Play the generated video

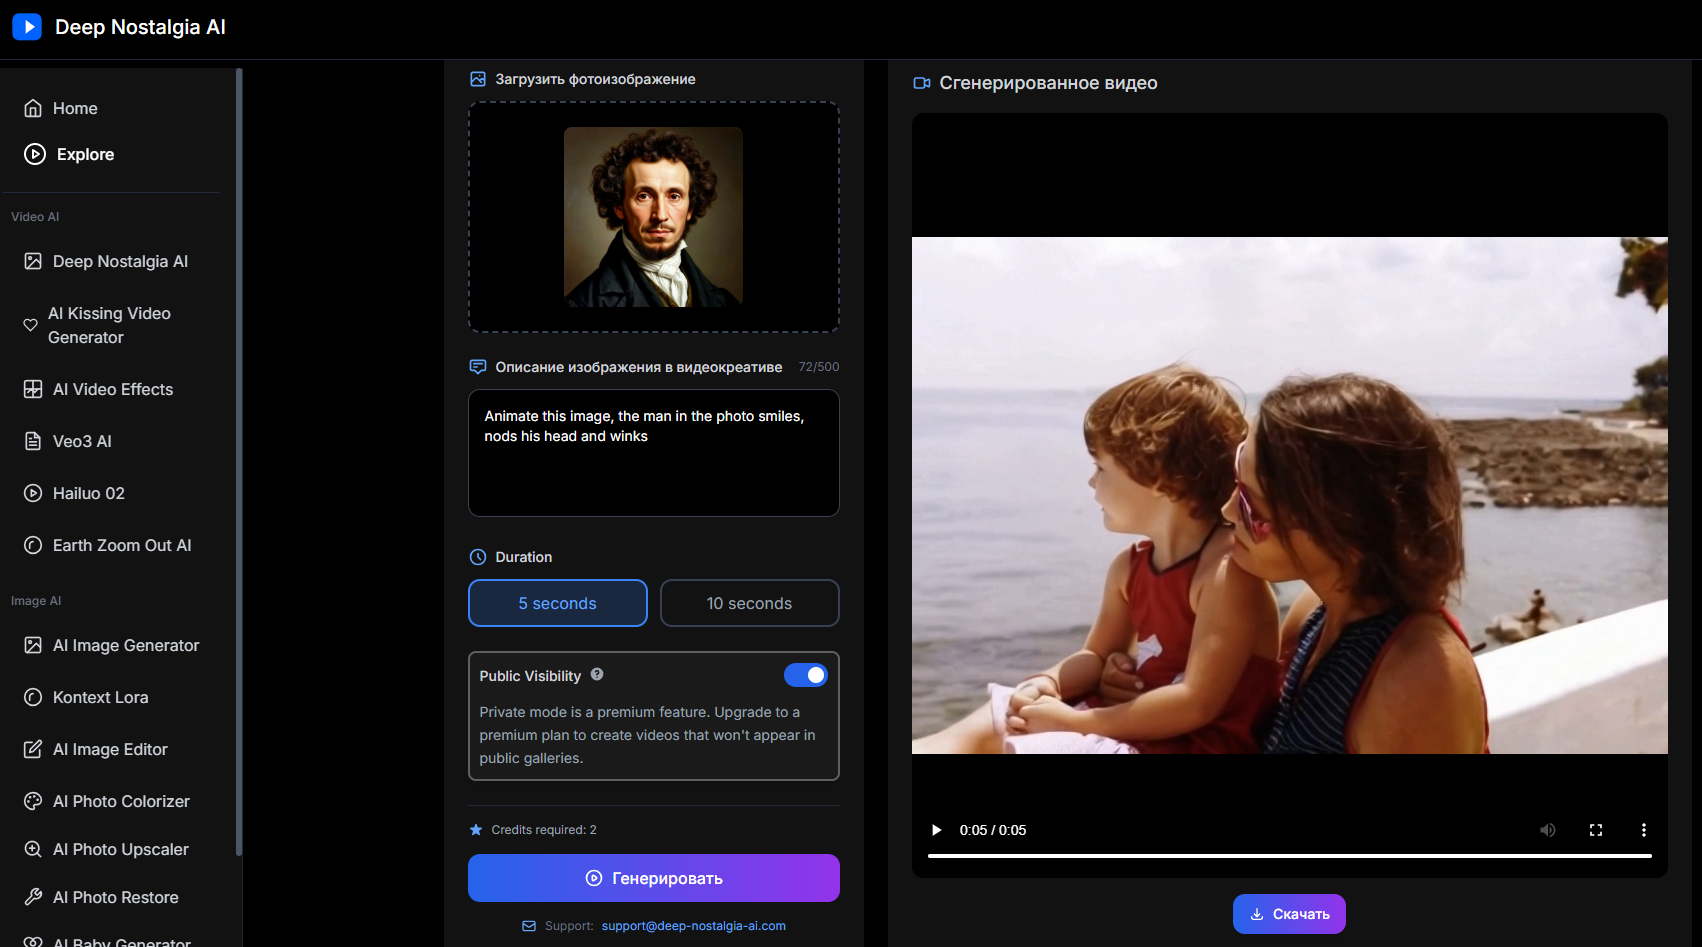point(936,830)
